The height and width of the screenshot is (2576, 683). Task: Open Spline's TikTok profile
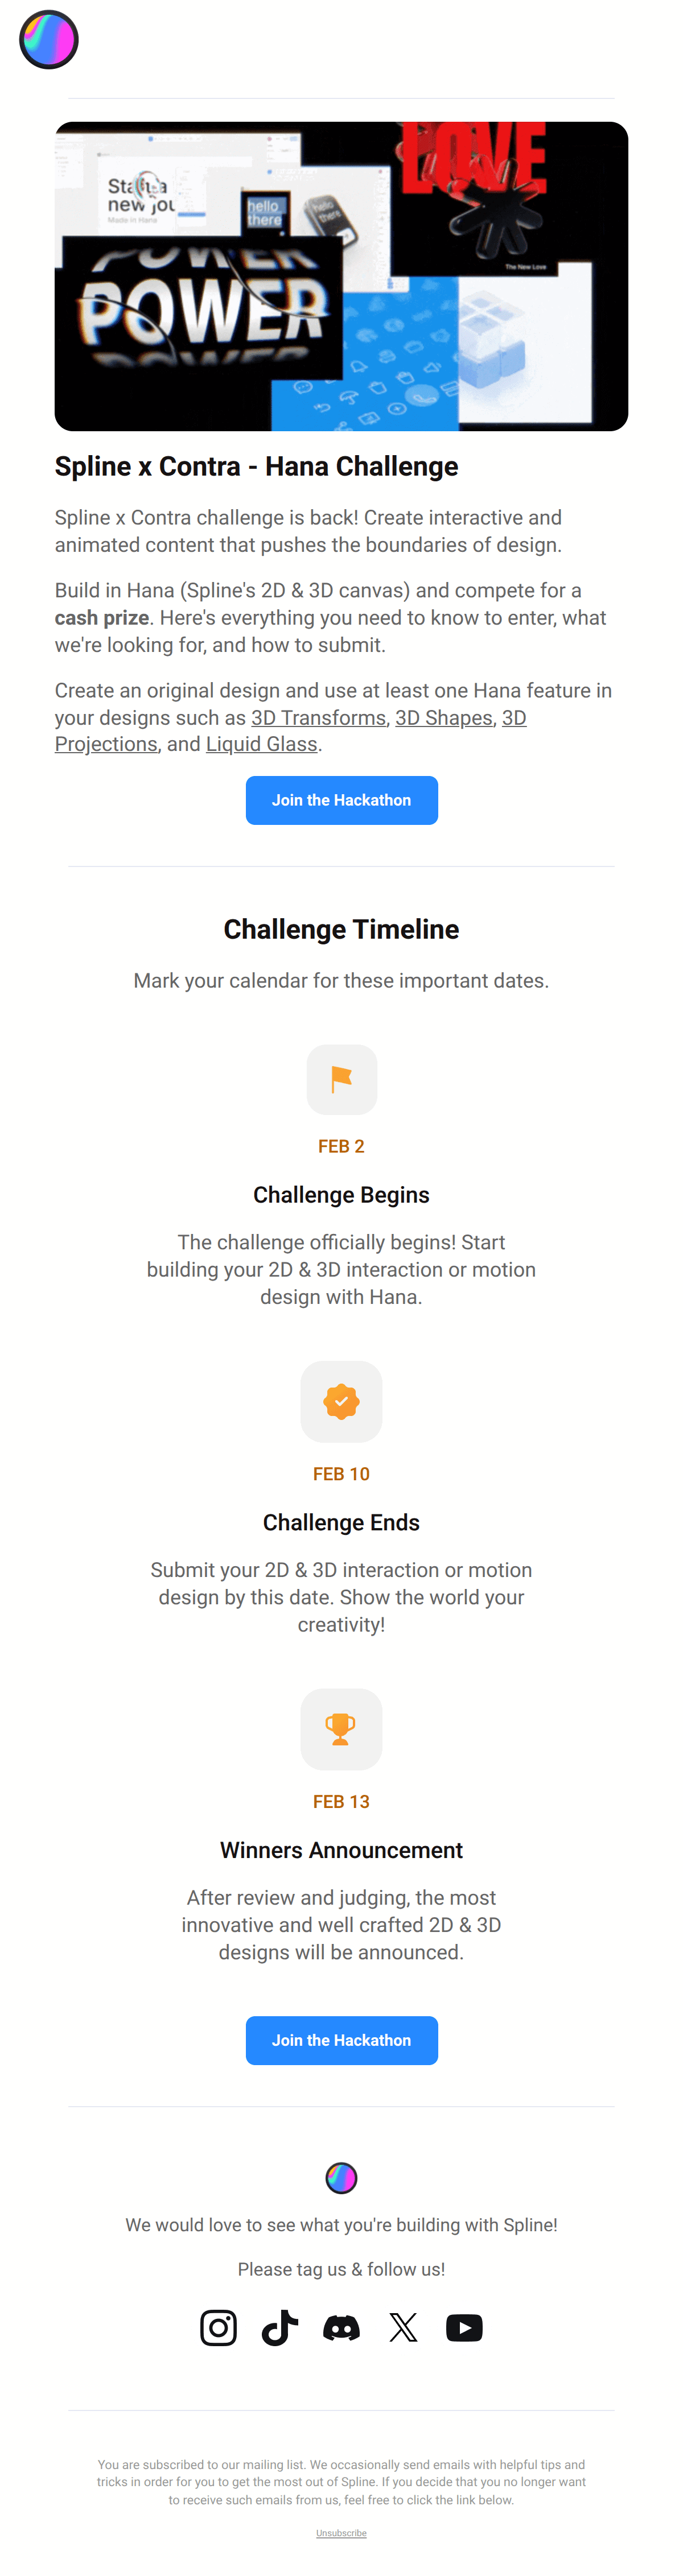[x=280, y=2328]
